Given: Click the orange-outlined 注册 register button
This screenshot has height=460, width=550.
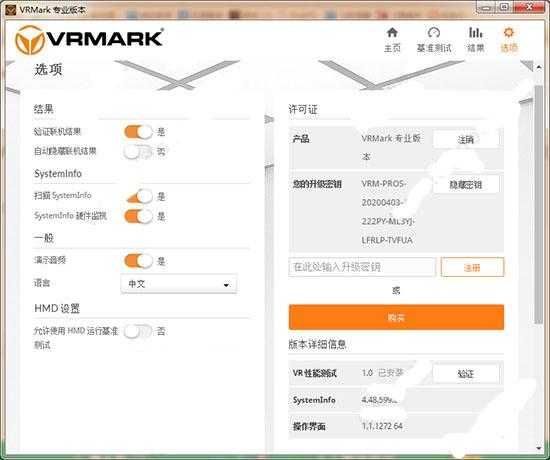Looking at the screenshot, I should coord(472,267).
